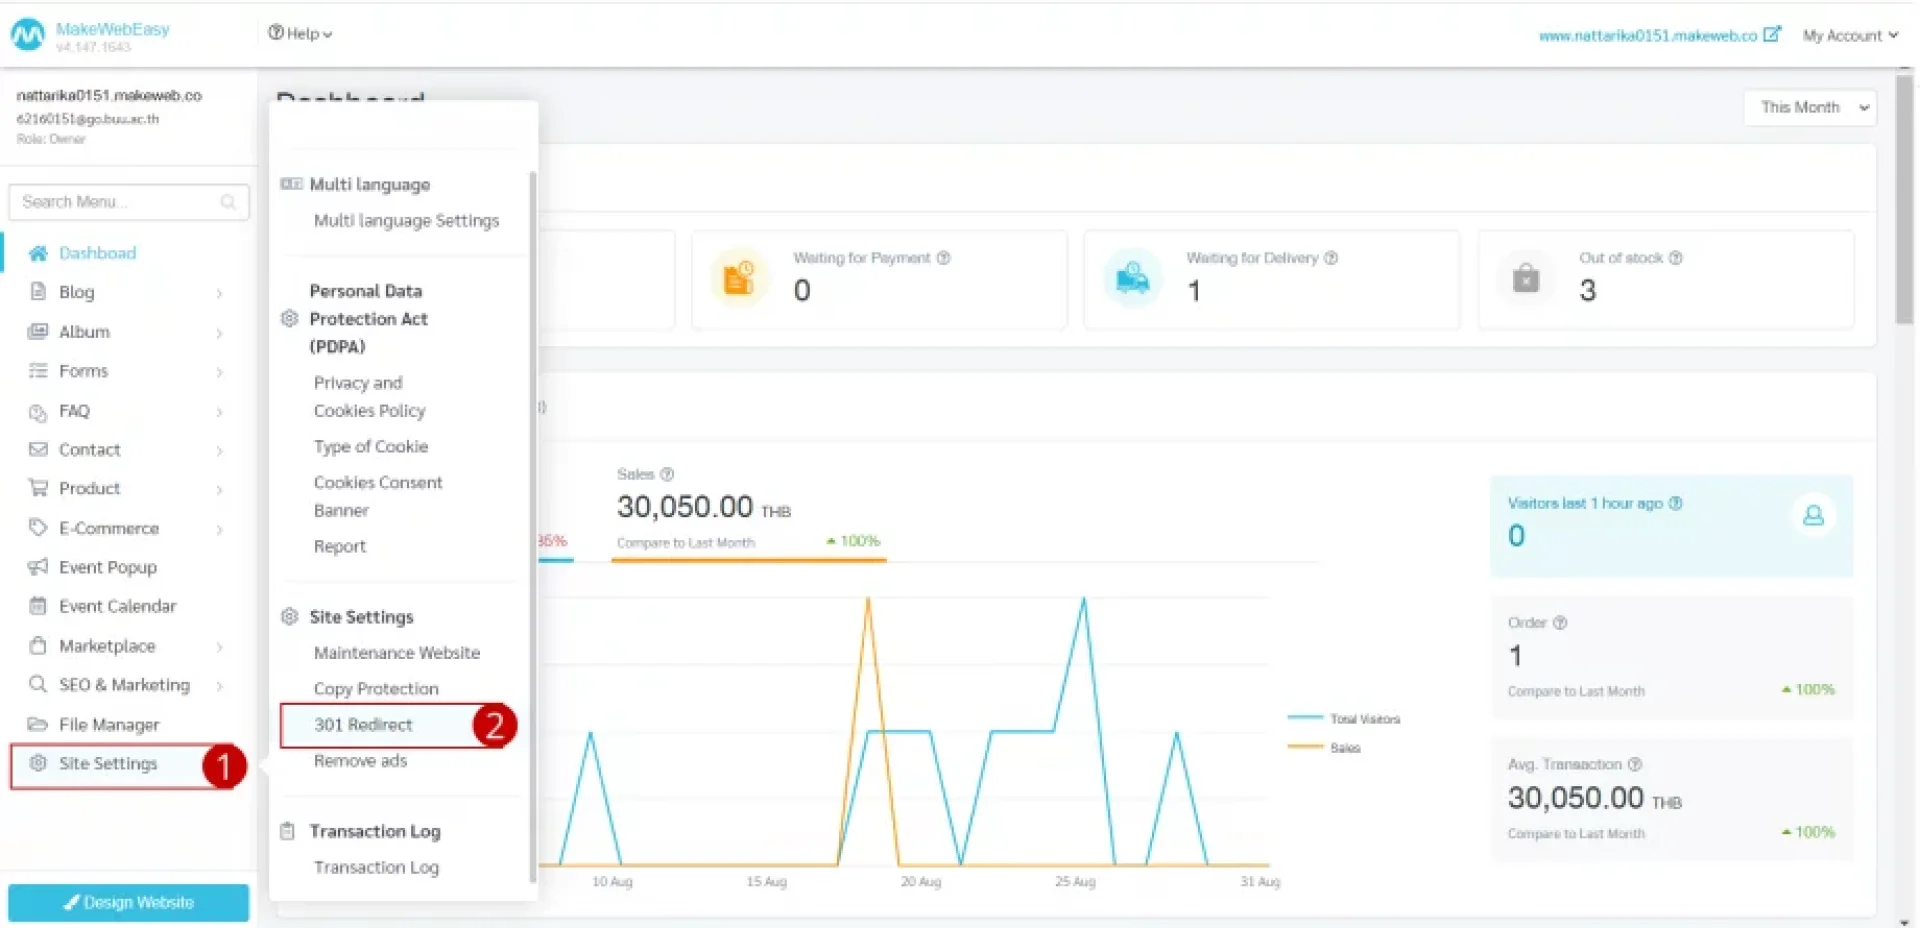Click the search magnifier icon in menu

click(228, 202)
